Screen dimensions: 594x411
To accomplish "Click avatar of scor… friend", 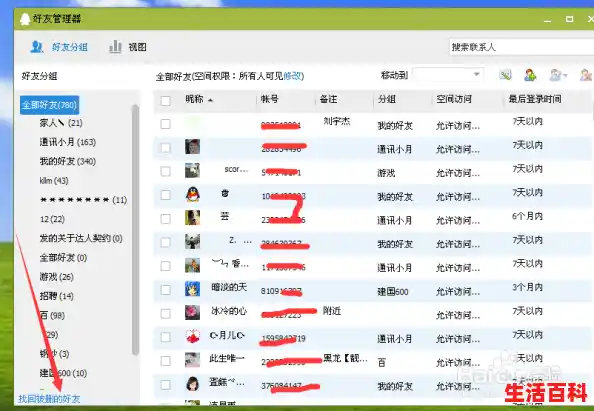I will click(x=192, y=170).
